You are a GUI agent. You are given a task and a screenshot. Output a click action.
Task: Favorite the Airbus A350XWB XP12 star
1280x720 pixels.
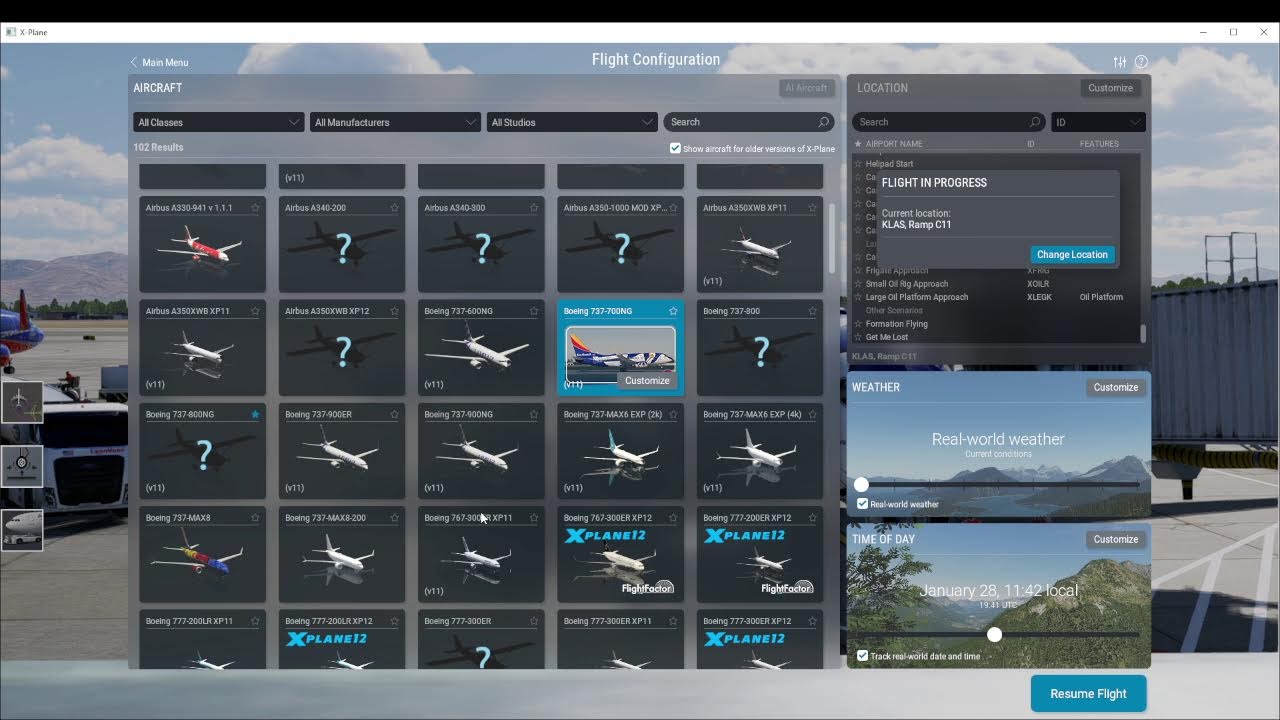point(394,311)
